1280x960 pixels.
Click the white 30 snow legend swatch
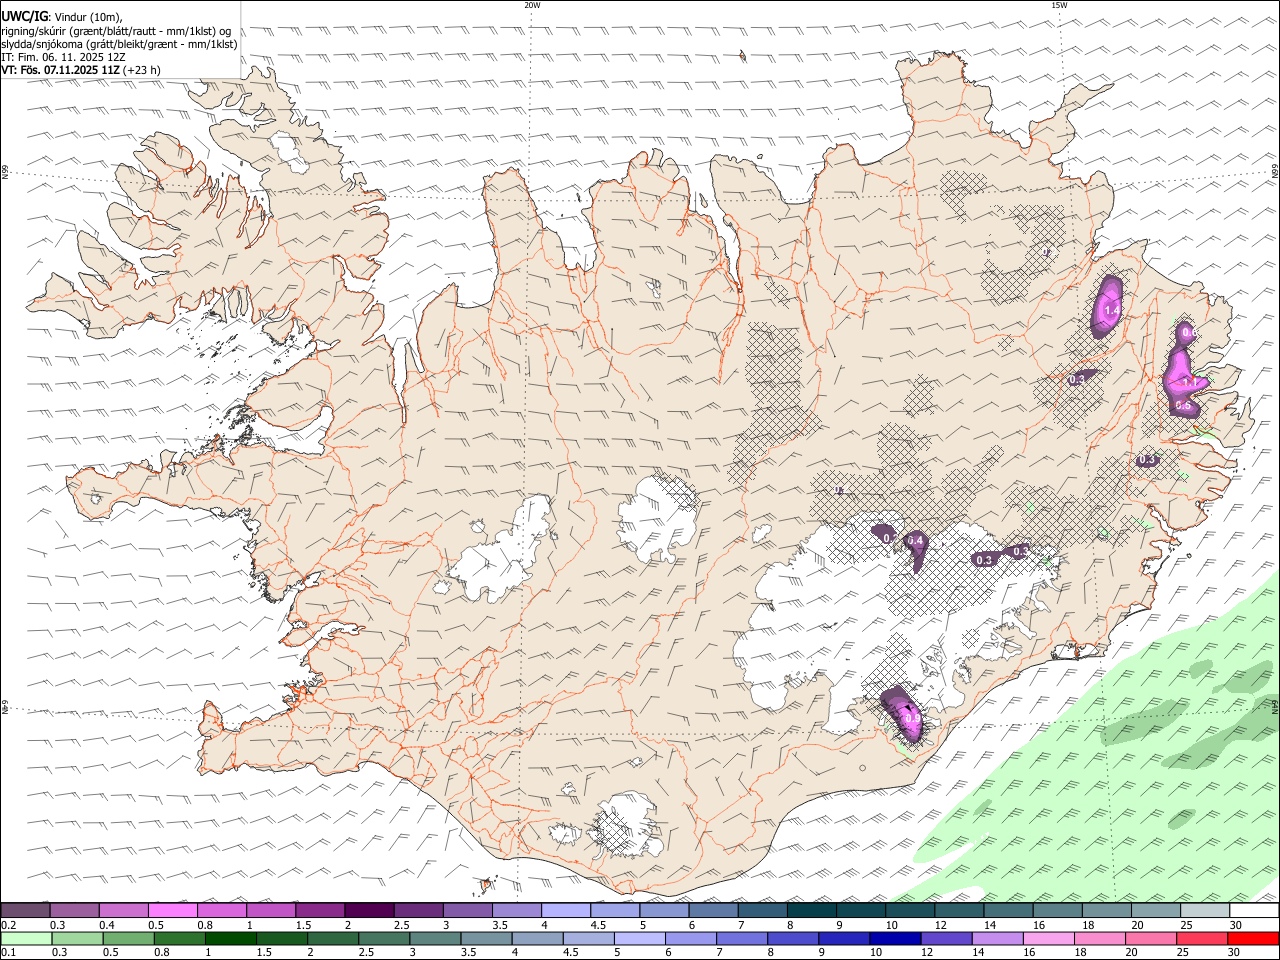1254,910
